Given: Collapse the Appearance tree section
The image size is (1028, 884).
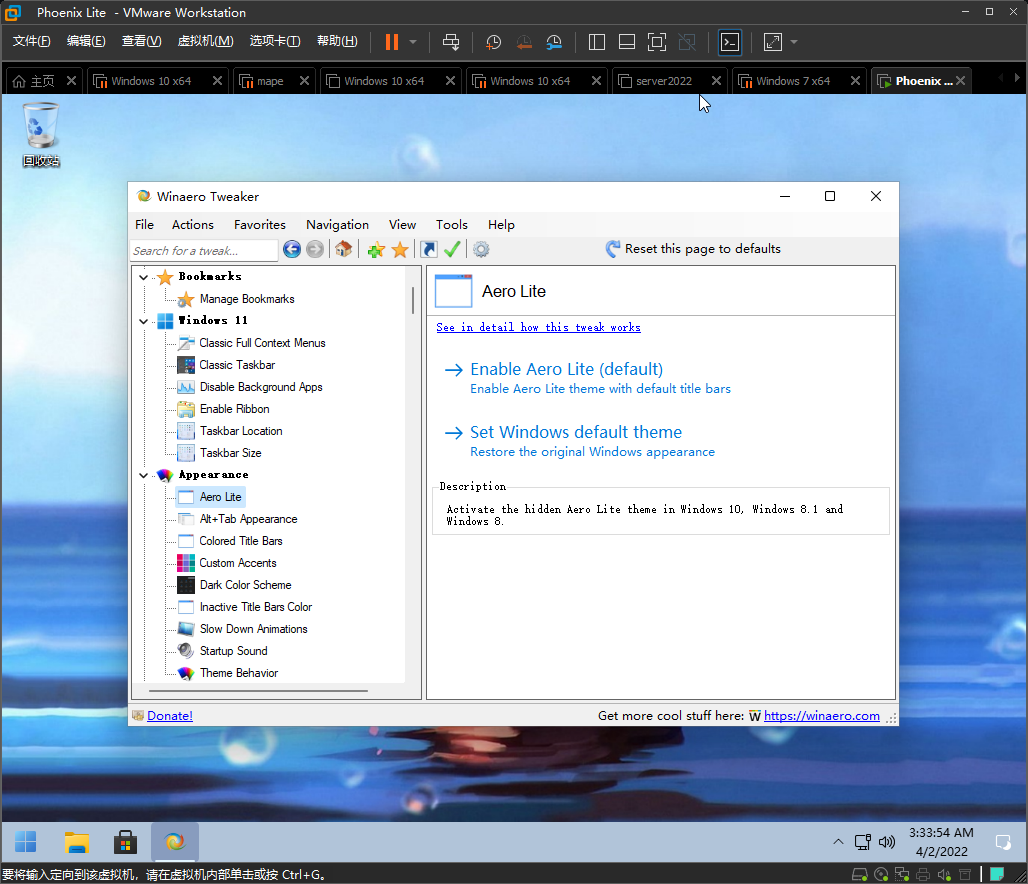Looking at the screenshot, I should [x=144, y=475].
